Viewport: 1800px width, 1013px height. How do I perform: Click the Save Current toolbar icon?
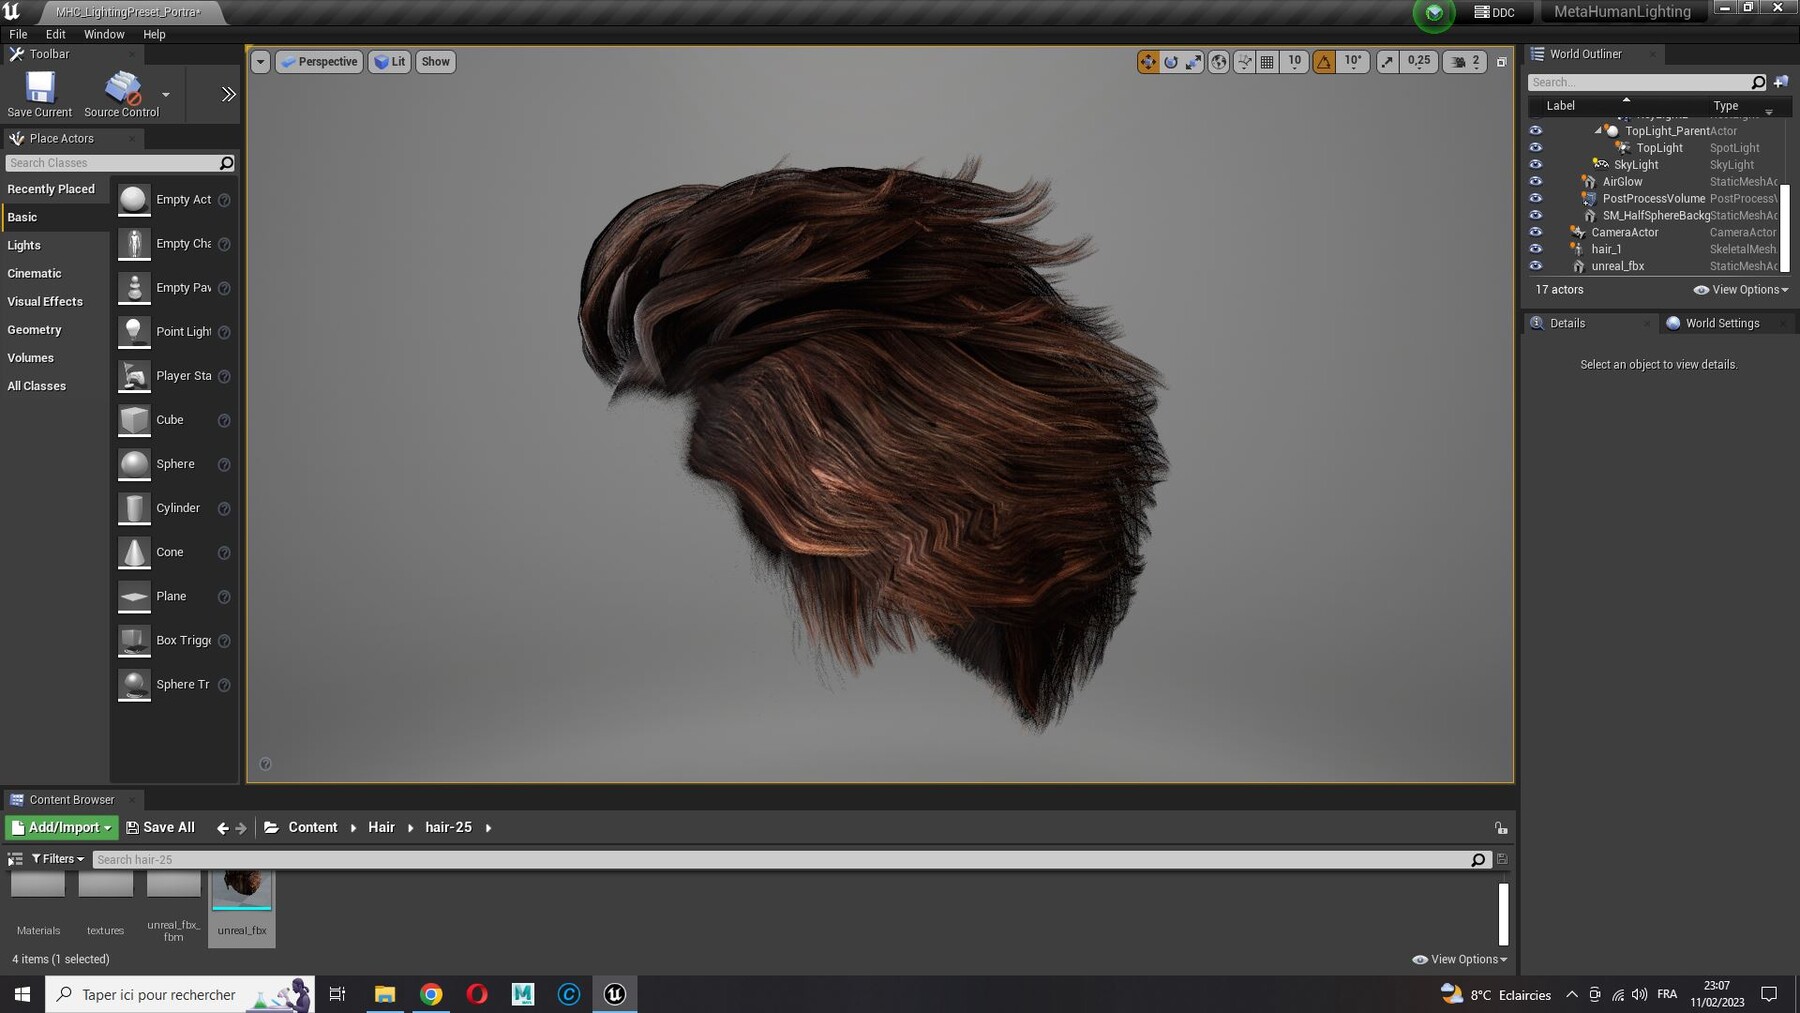(x=40, y=94)
